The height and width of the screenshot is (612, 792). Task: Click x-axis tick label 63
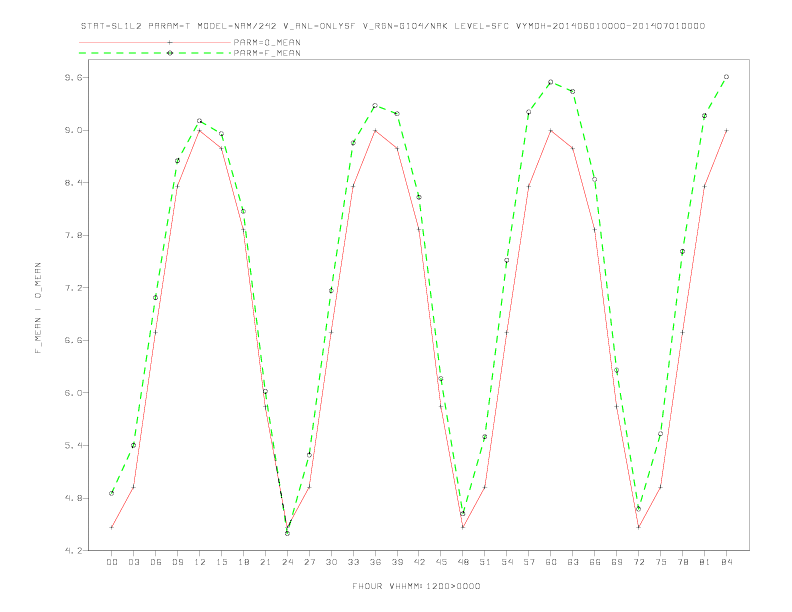(x=573, y=562)
